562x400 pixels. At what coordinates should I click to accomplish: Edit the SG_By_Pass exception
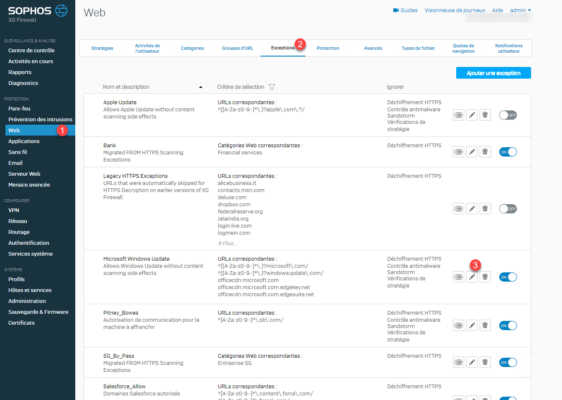coord(472,362)
